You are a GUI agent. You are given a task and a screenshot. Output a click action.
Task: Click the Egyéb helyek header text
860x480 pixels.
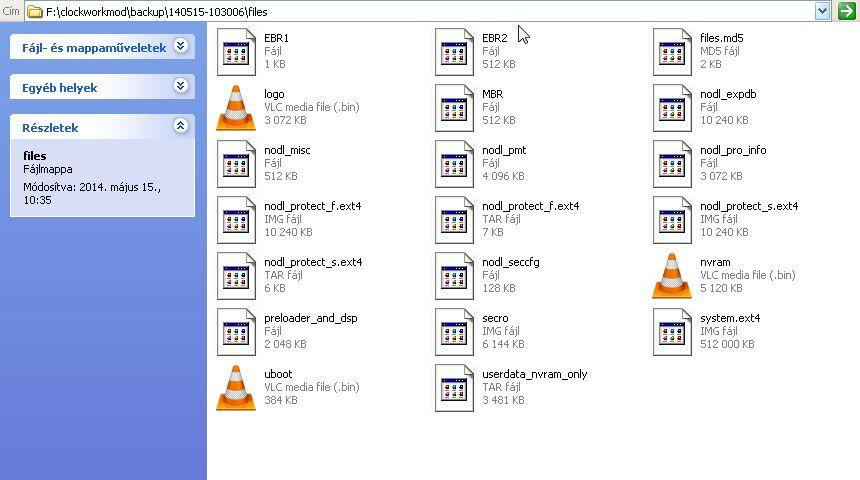(x=59, y=88)
